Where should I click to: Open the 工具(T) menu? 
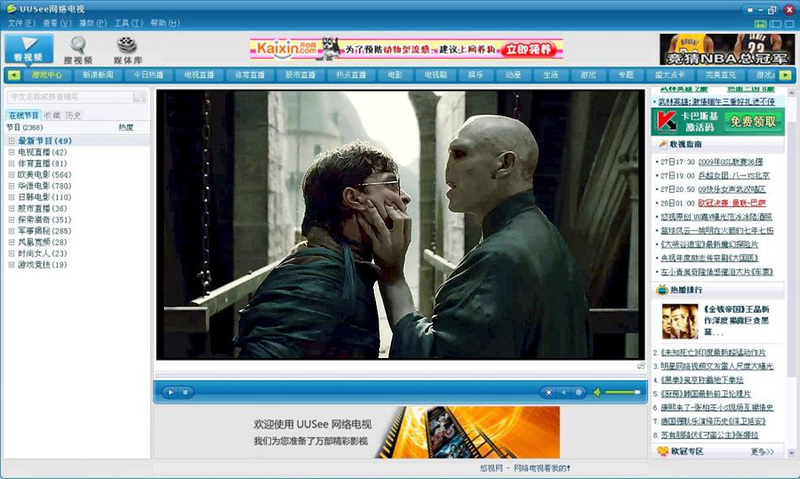[129, 23]
